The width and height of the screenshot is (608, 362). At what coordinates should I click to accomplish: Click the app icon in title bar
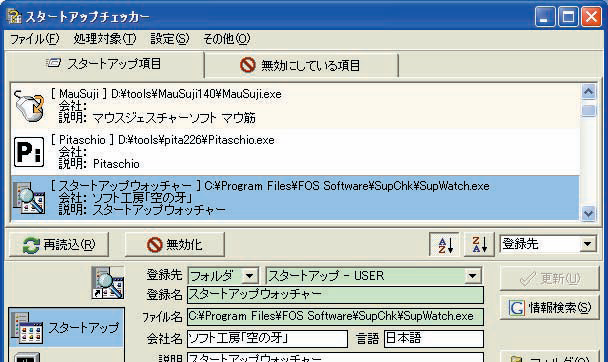click(14, 16)
